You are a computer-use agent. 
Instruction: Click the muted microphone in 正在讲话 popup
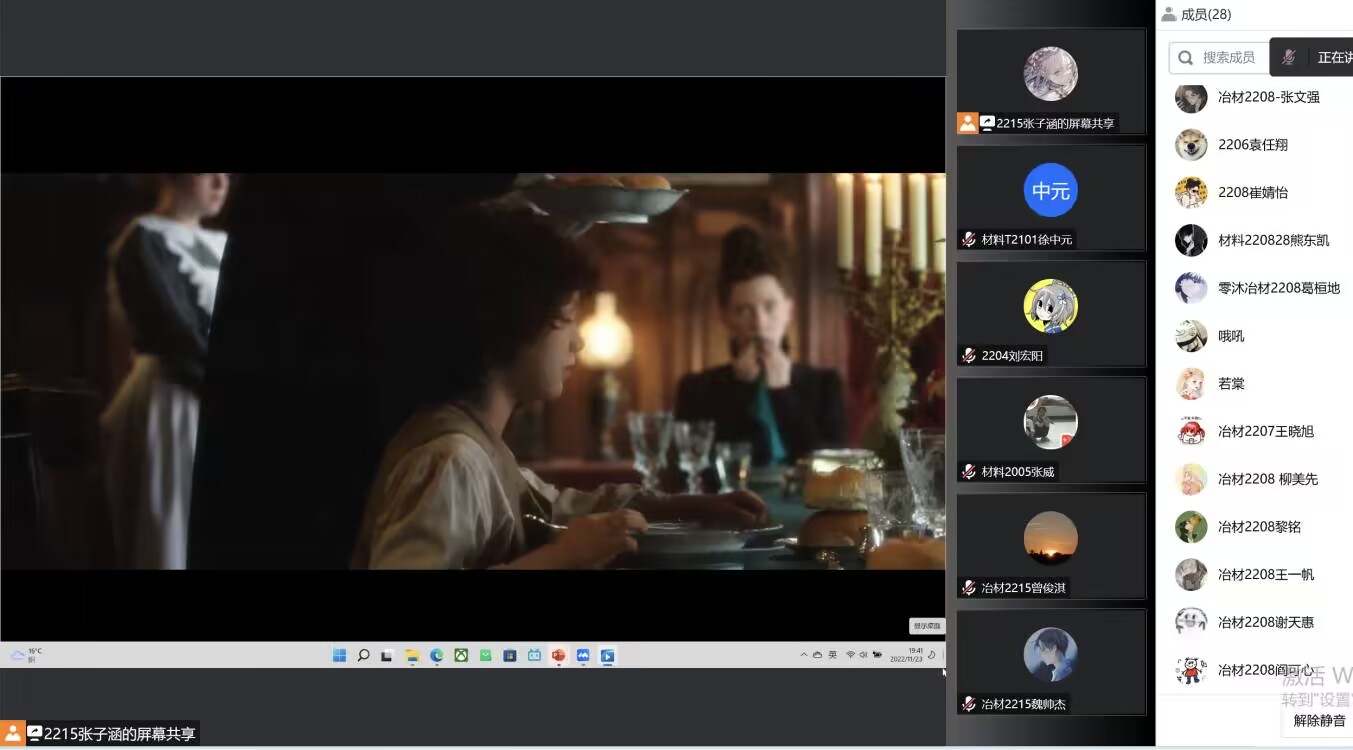pyautogui.click(x=1290, y=57)
